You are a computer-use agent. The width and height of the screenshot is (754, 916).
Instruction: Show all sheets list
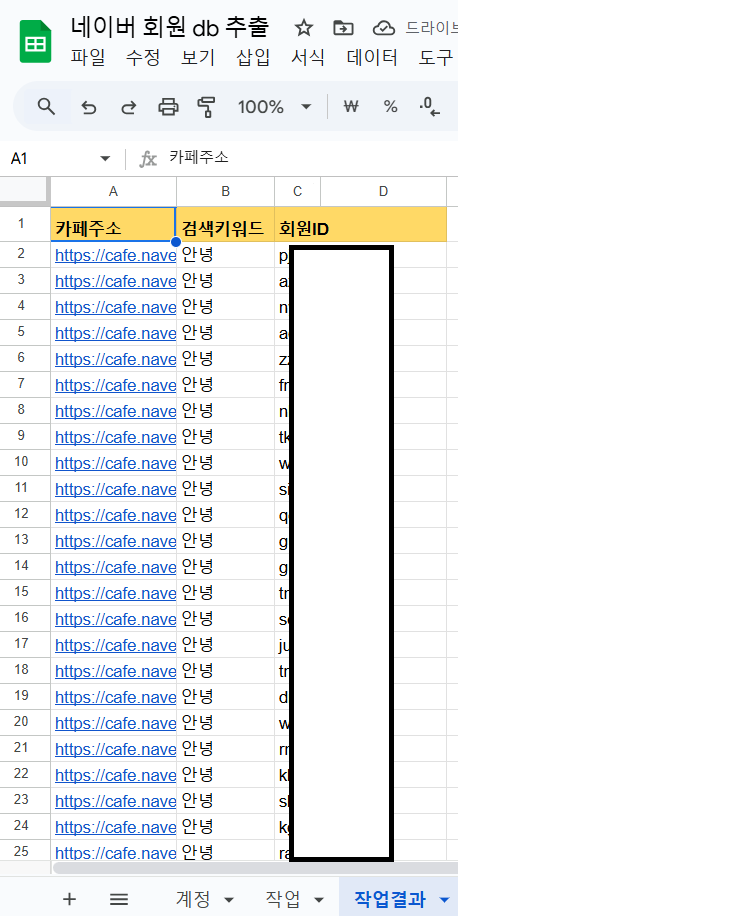pyautogui.click(x=119, y=899)
